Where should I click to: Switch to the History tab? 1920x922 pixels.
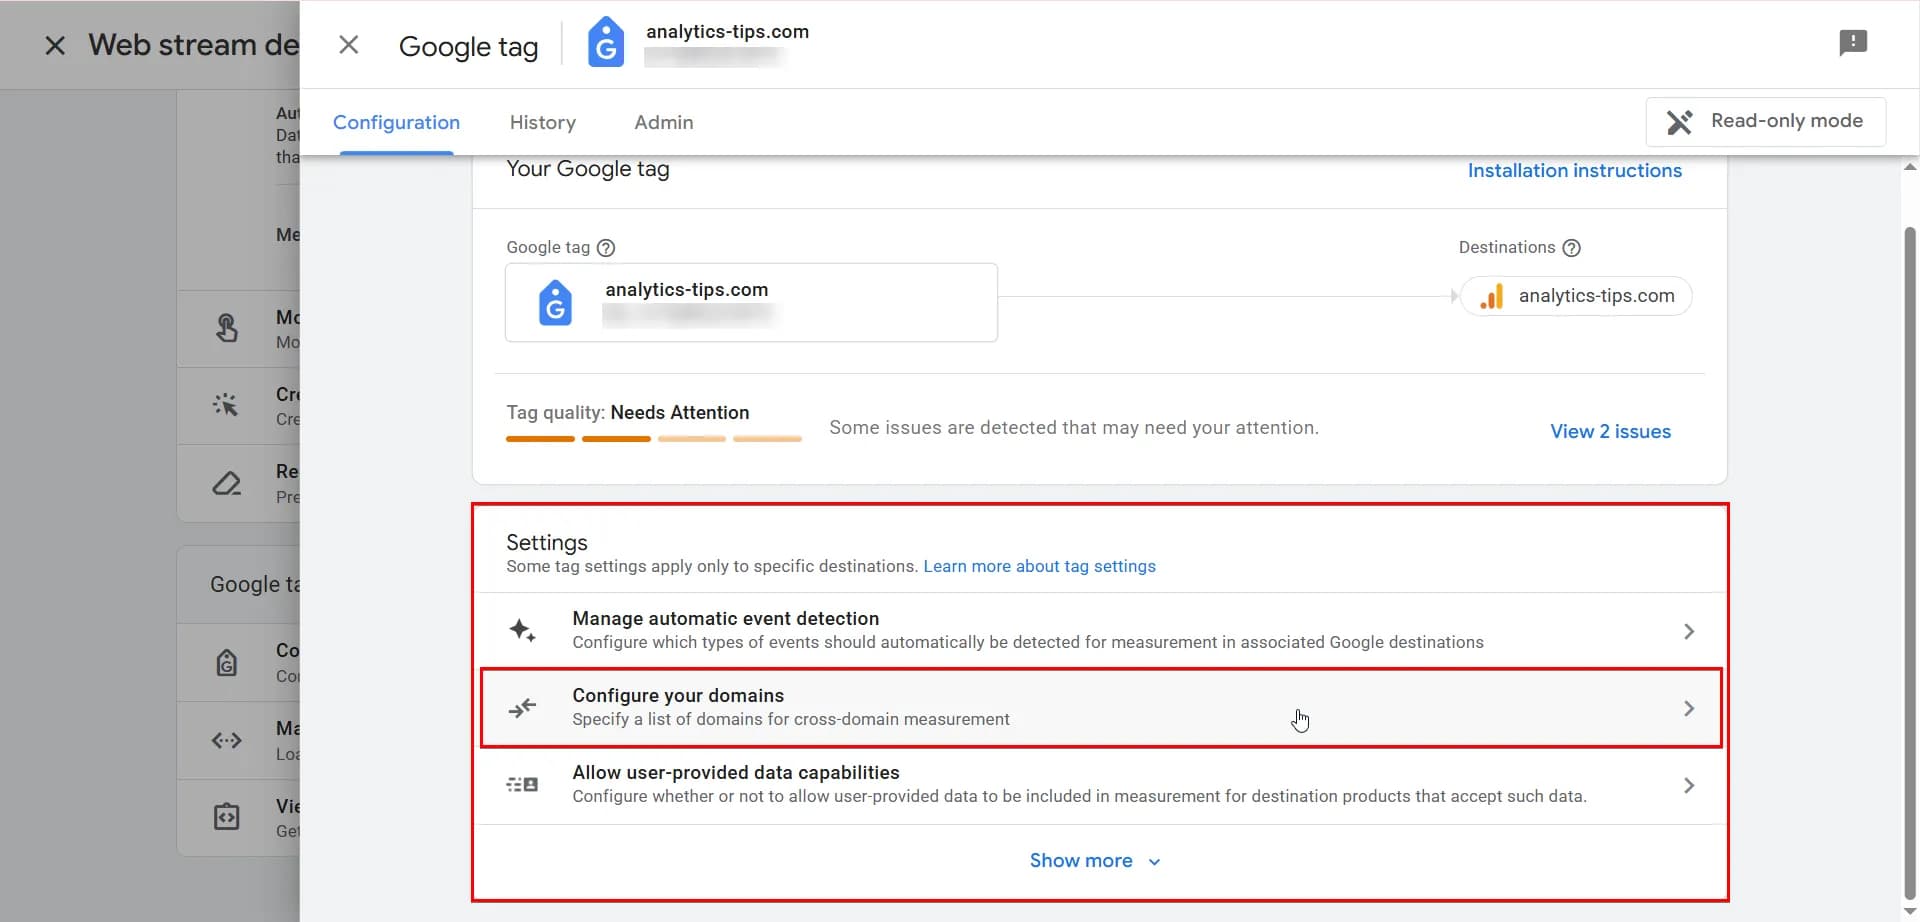click(542, 122)
